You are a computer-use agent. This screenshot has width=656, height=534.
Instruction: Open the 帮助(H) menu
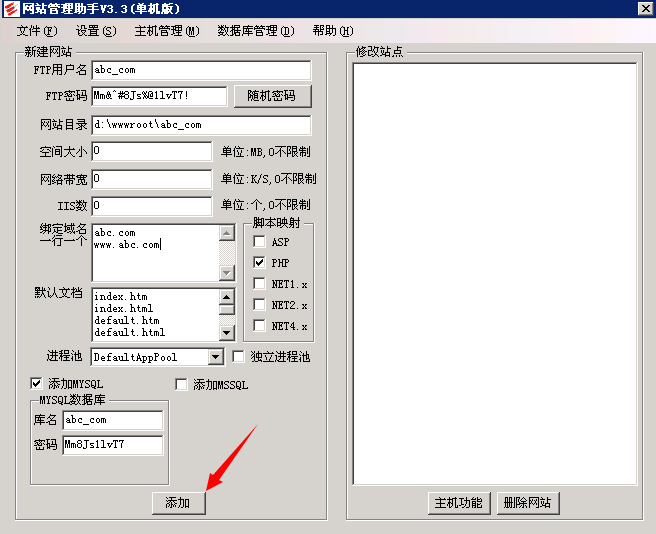click(333, 31)
